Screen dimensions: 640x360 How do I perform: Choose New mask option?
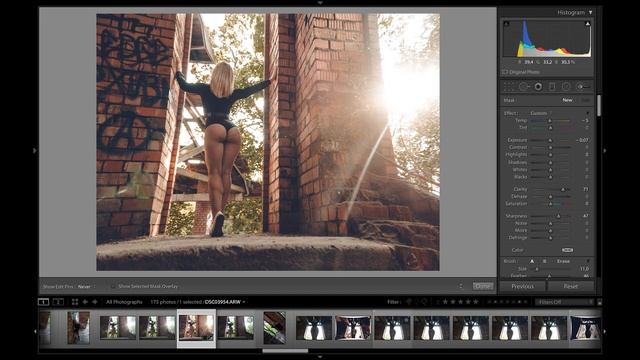tap(567, 100)
